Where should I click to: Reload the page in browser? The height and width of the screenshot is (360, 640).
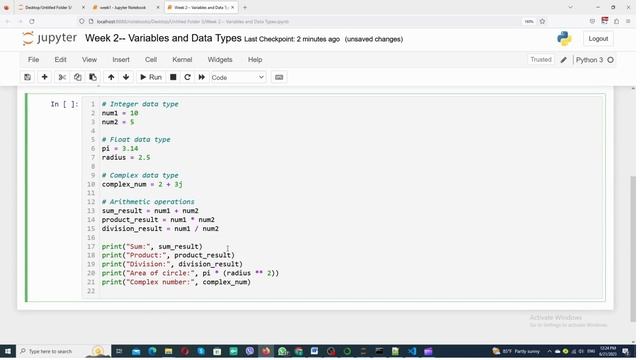32,21
